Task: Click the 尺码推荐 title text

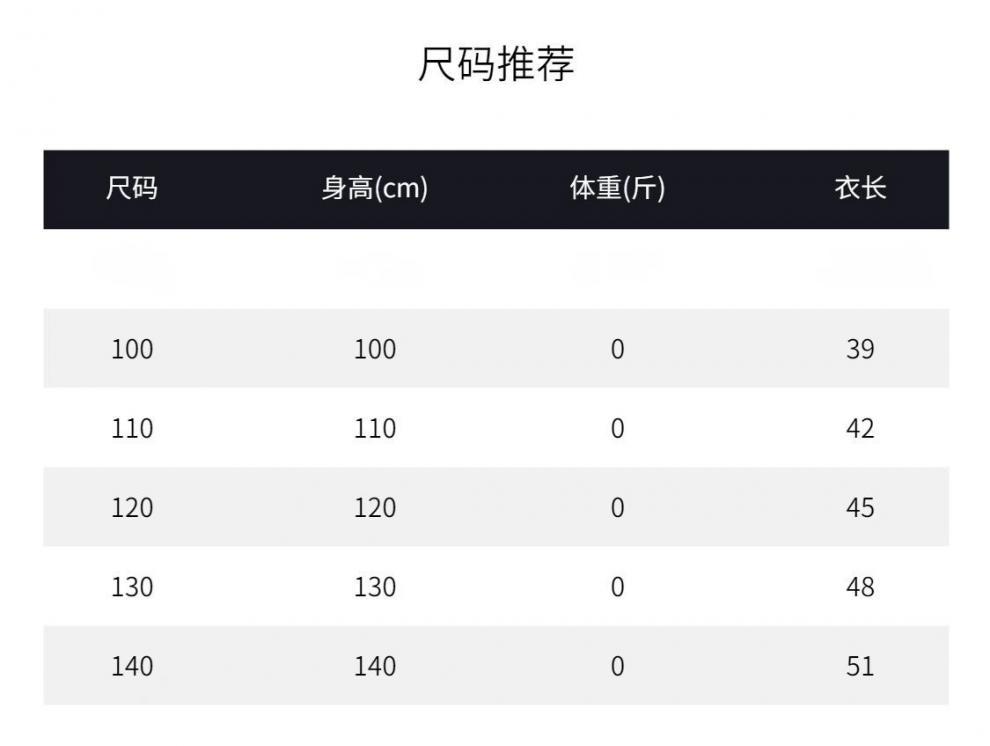Action: [495, 65]
